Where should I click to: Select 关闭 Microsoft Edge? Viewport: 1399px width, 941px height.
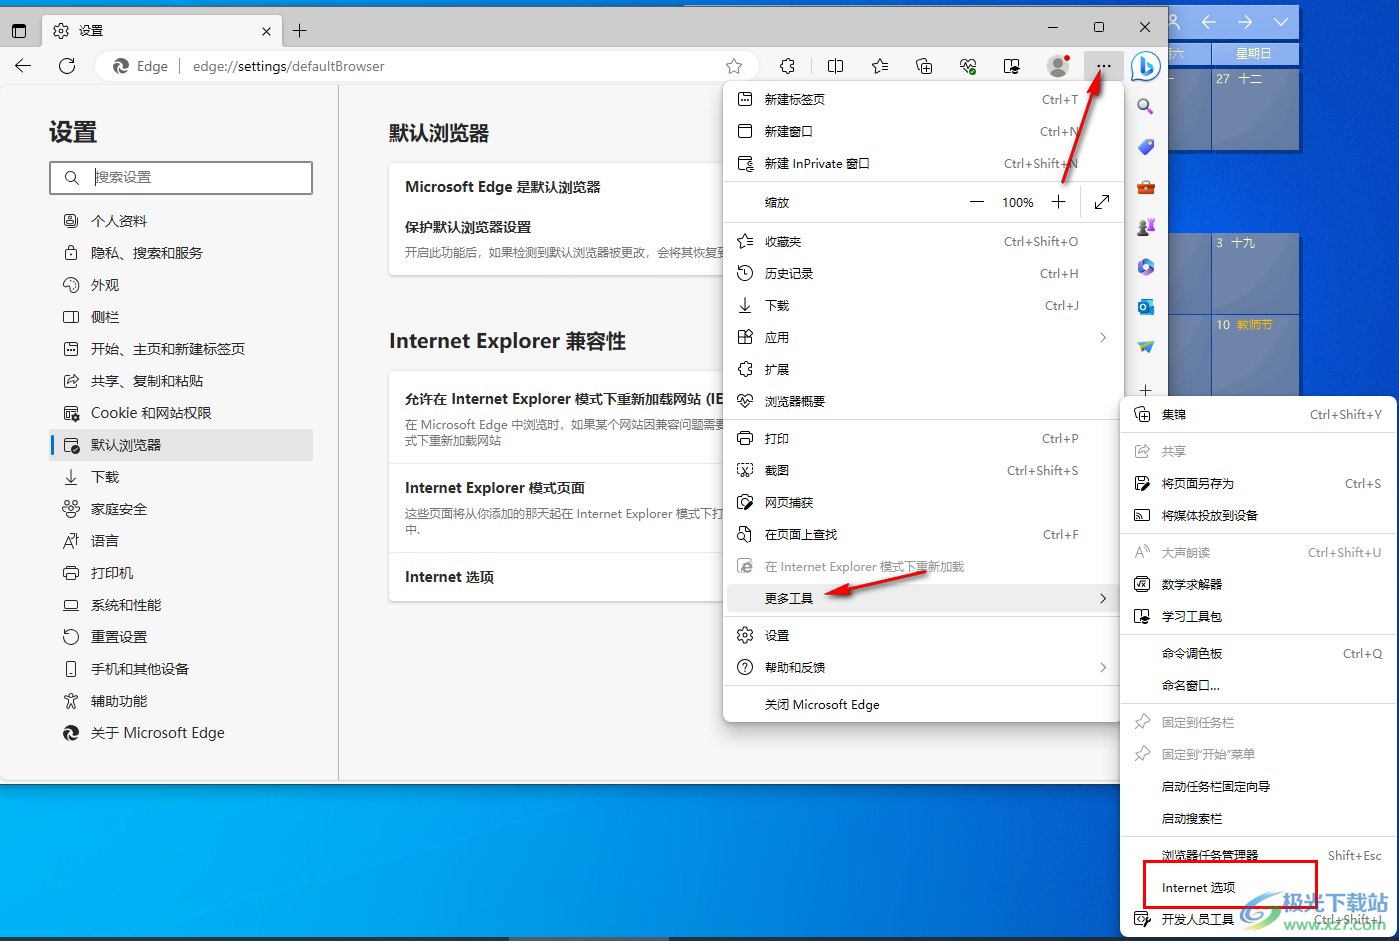(921, 704)
